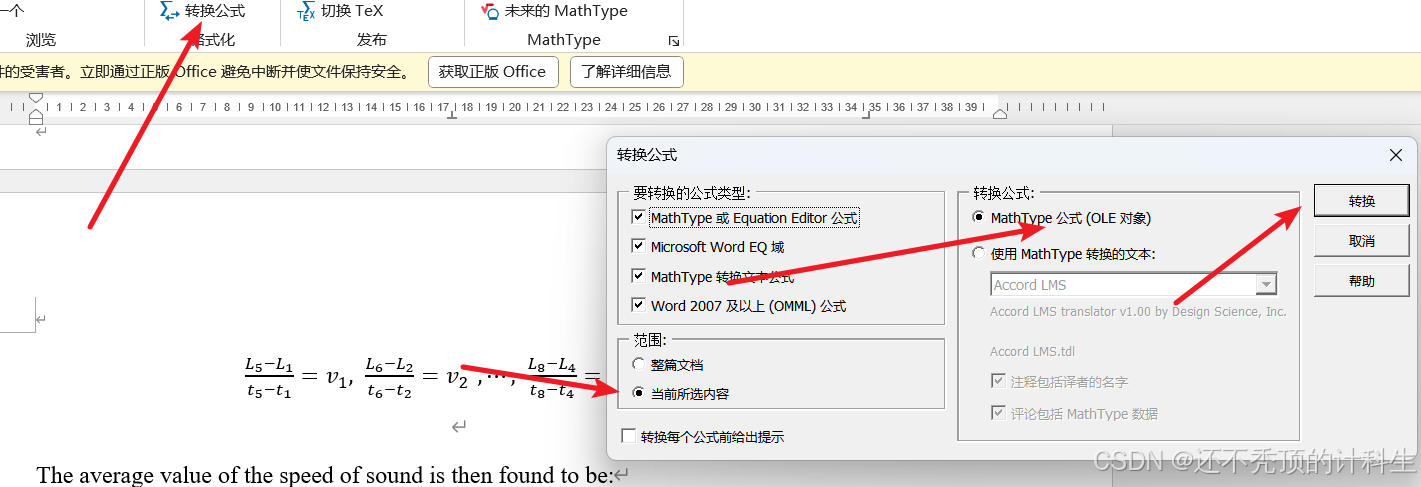1421x487 pixels.
Task: Select 当前所选内容 range option
Action: pyautogui.click(x=640, y=393)
